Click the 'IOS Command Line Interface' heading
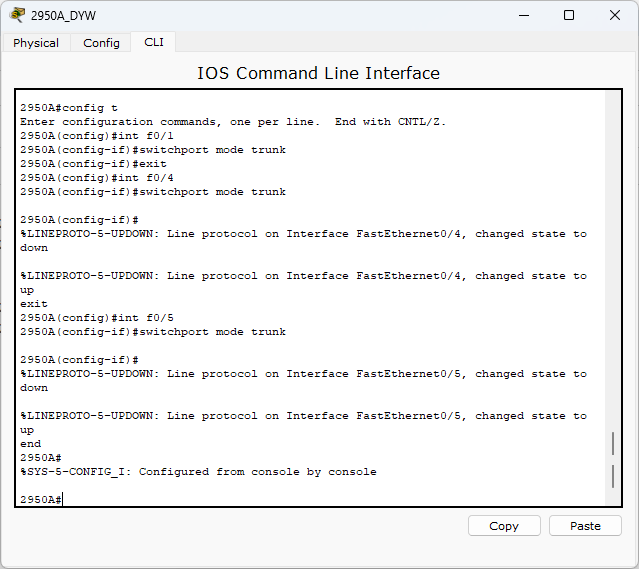 point(319,73)
